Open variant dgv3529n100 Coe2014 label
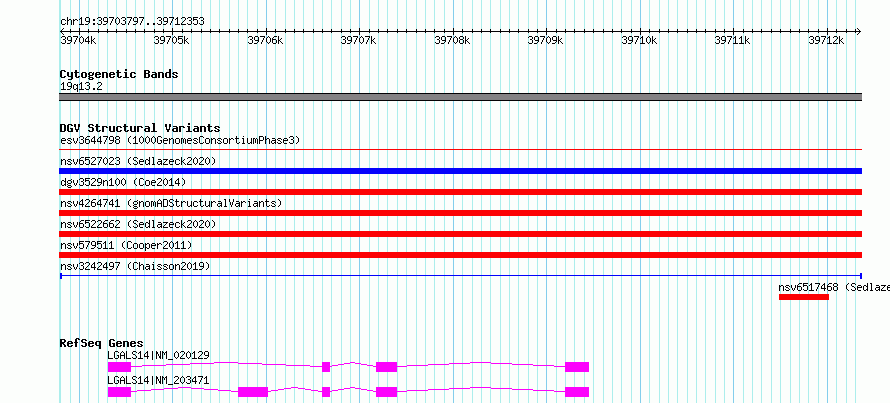The width and height of the screenshot is (890, 403). point(123,182)
